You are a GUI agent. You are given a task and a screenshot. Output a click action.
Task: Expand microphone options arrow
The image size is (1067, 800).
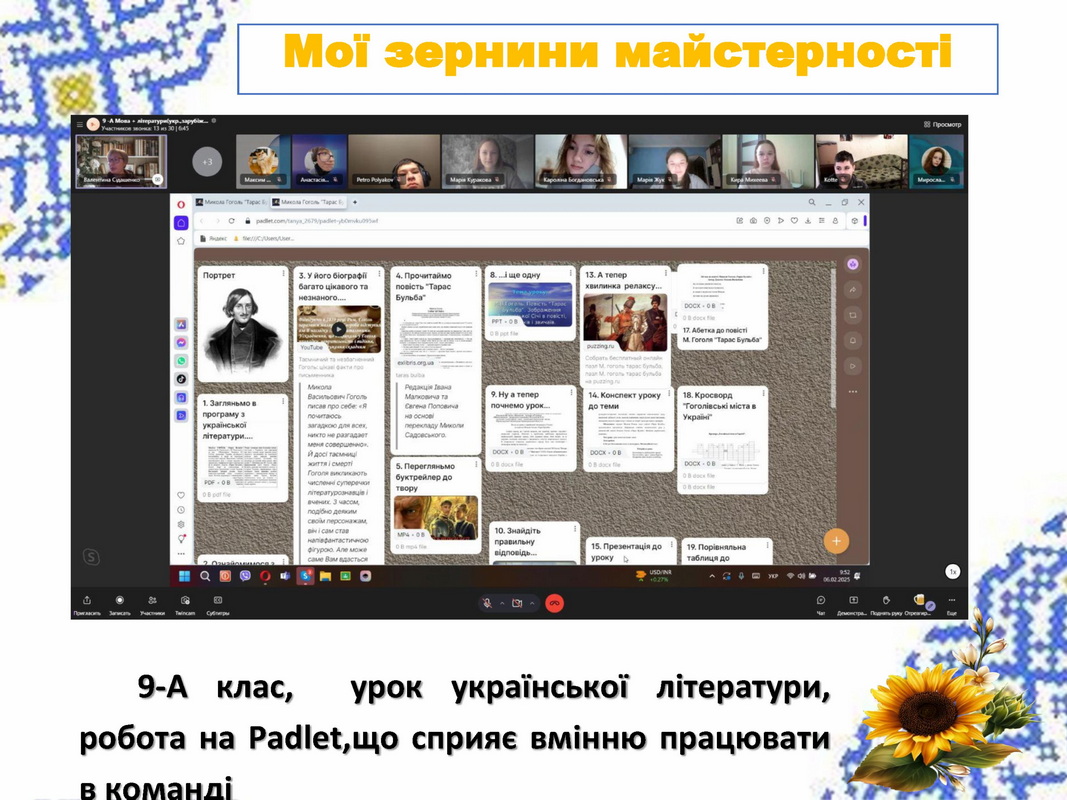click(500, 603)
